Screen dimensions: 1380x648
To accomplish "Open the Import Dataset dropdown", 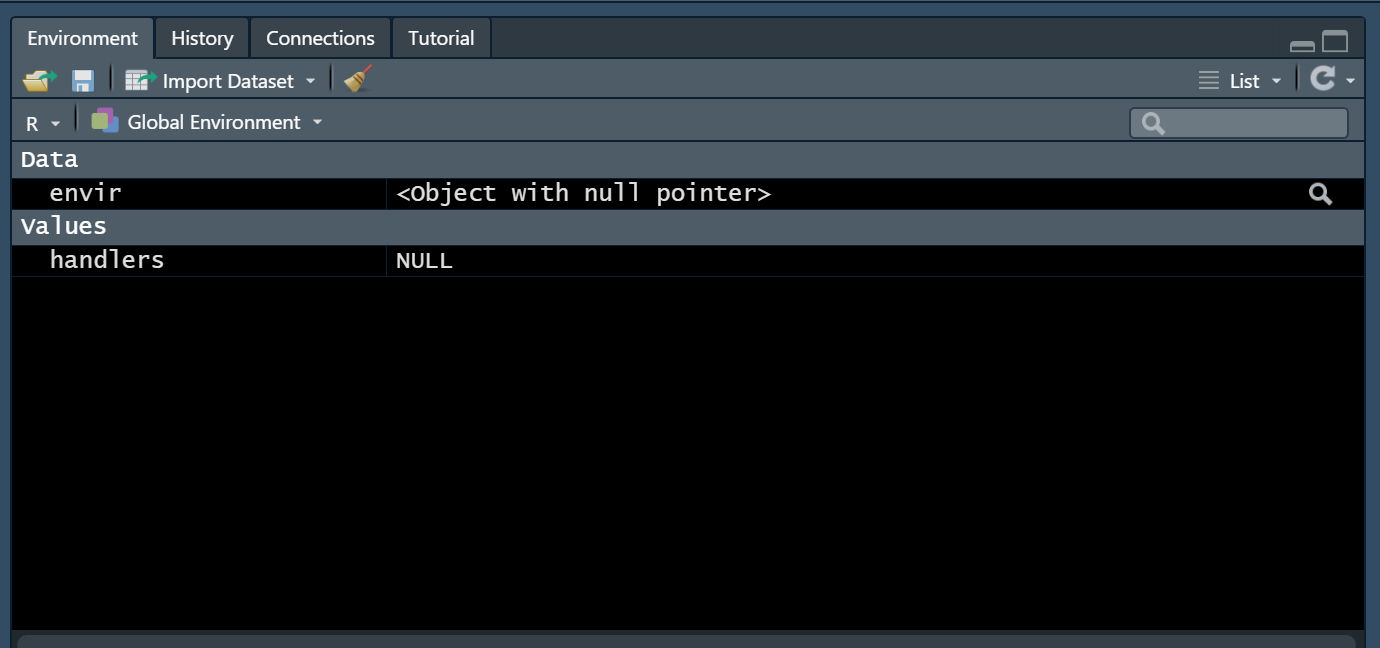I will (x=310, y=79).
